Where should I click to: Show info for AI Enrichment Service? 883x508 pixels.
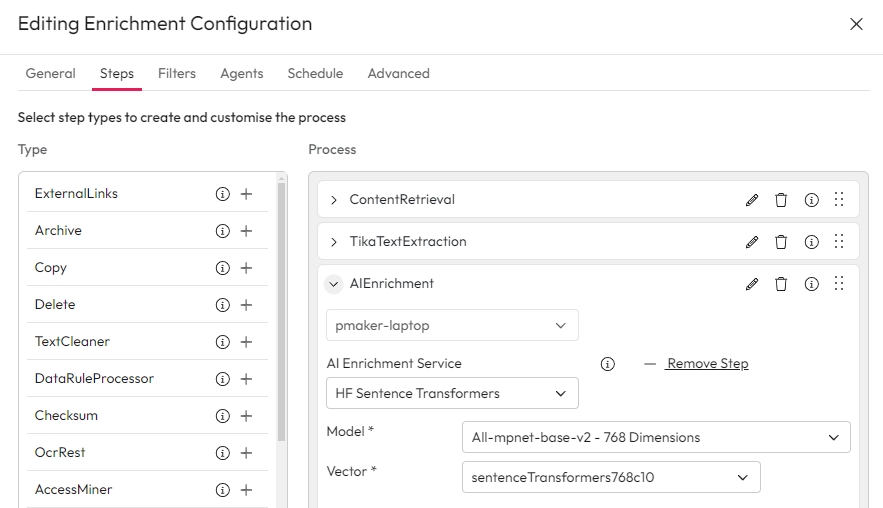(607, 364)
